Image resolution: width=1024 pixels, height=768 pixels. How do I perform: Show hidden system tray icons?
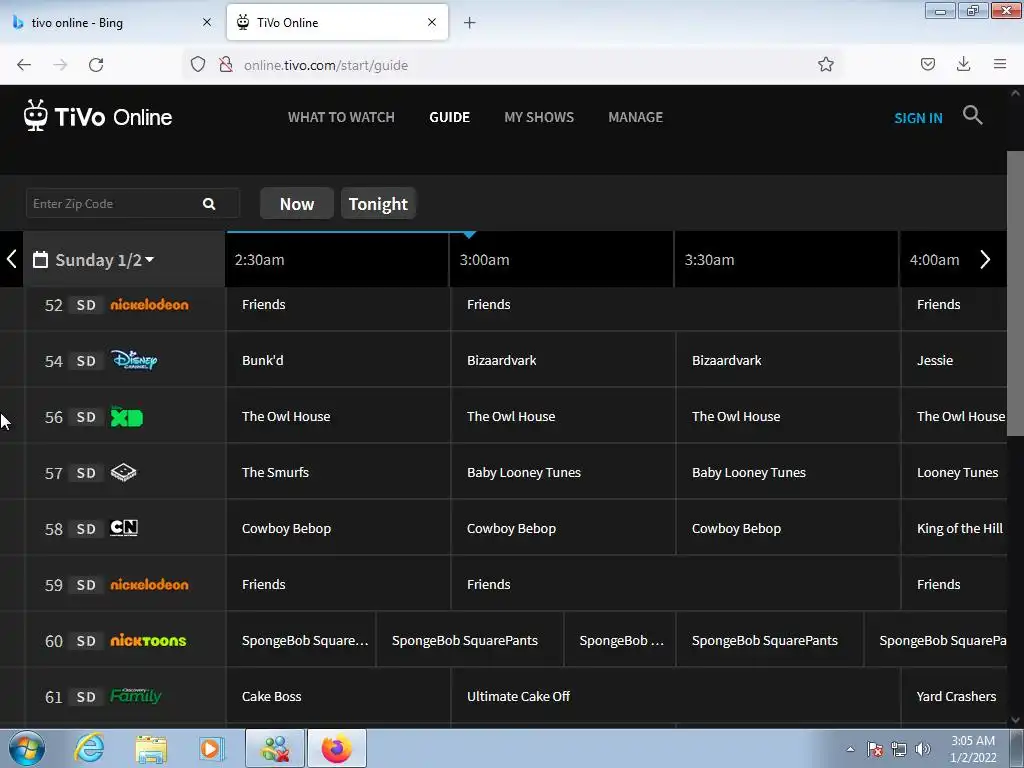850,749
